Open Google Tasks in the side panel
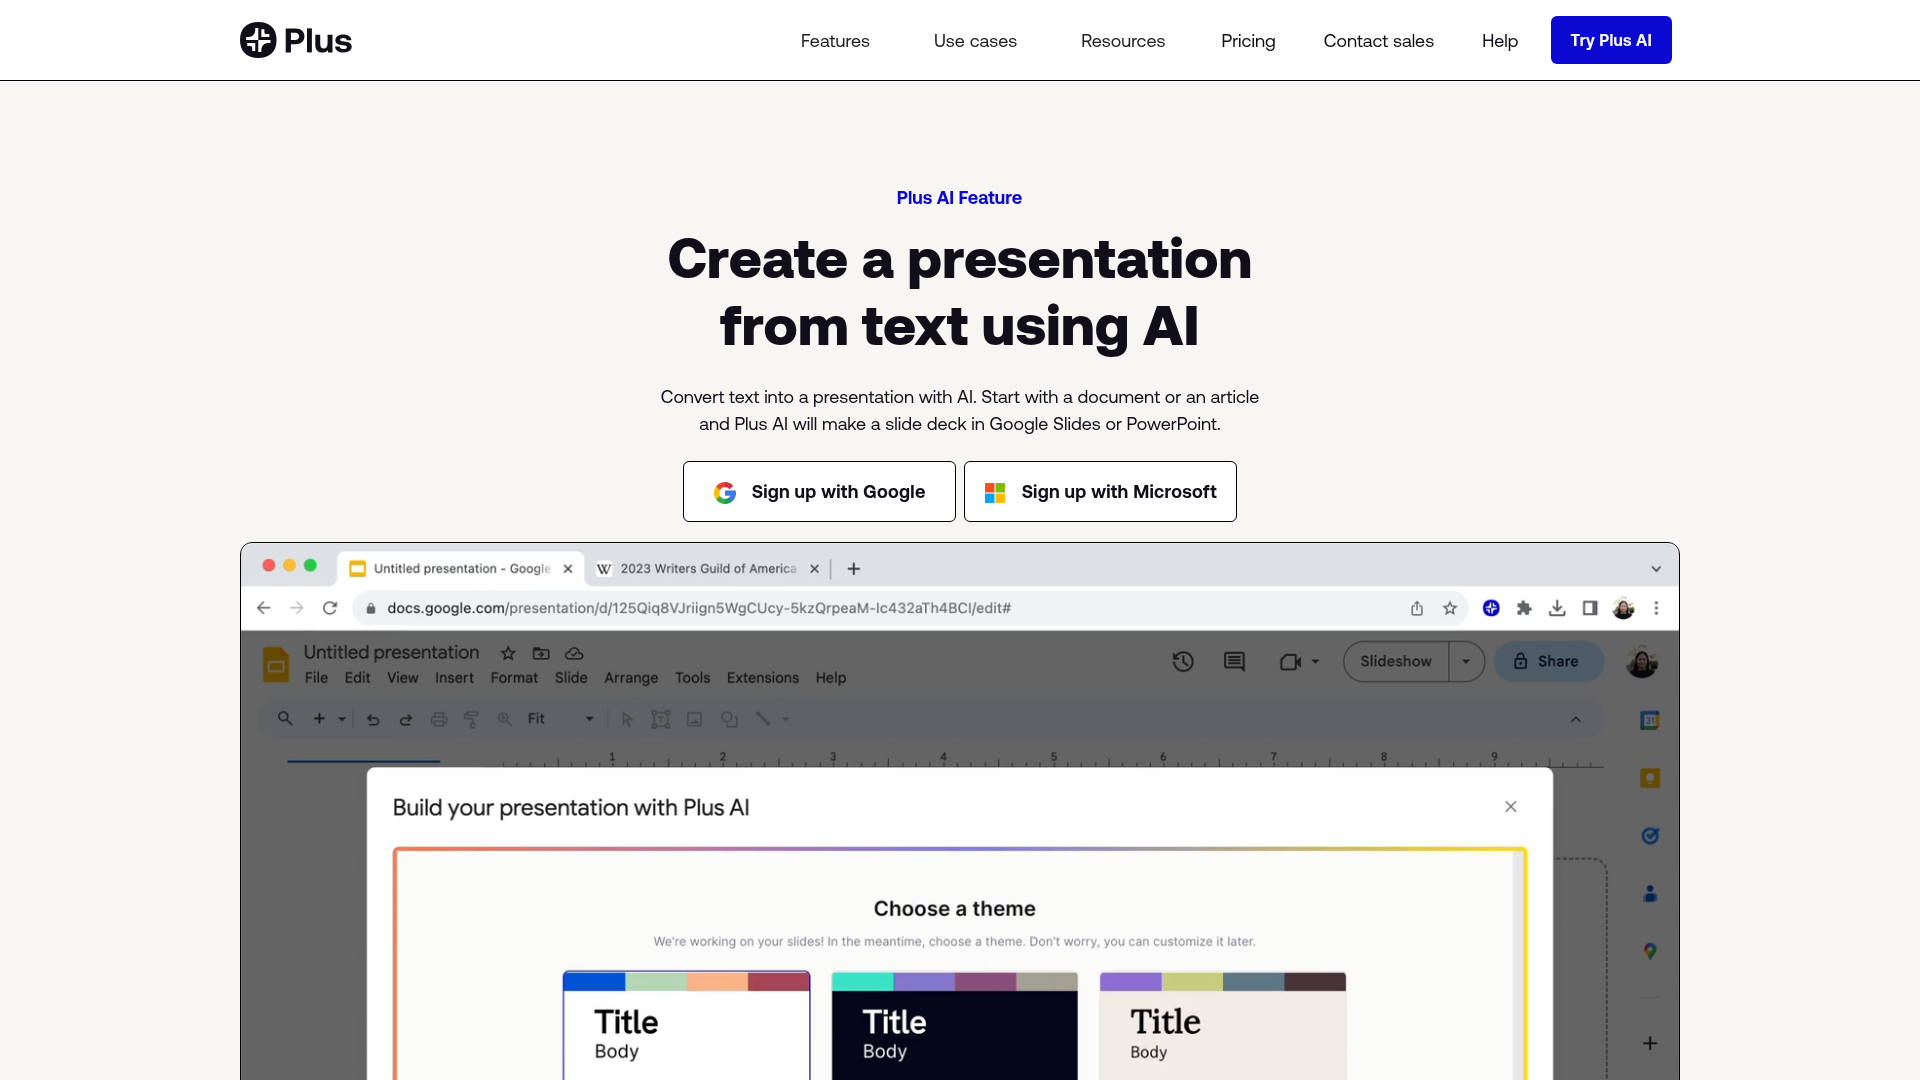 point(1650,836)
